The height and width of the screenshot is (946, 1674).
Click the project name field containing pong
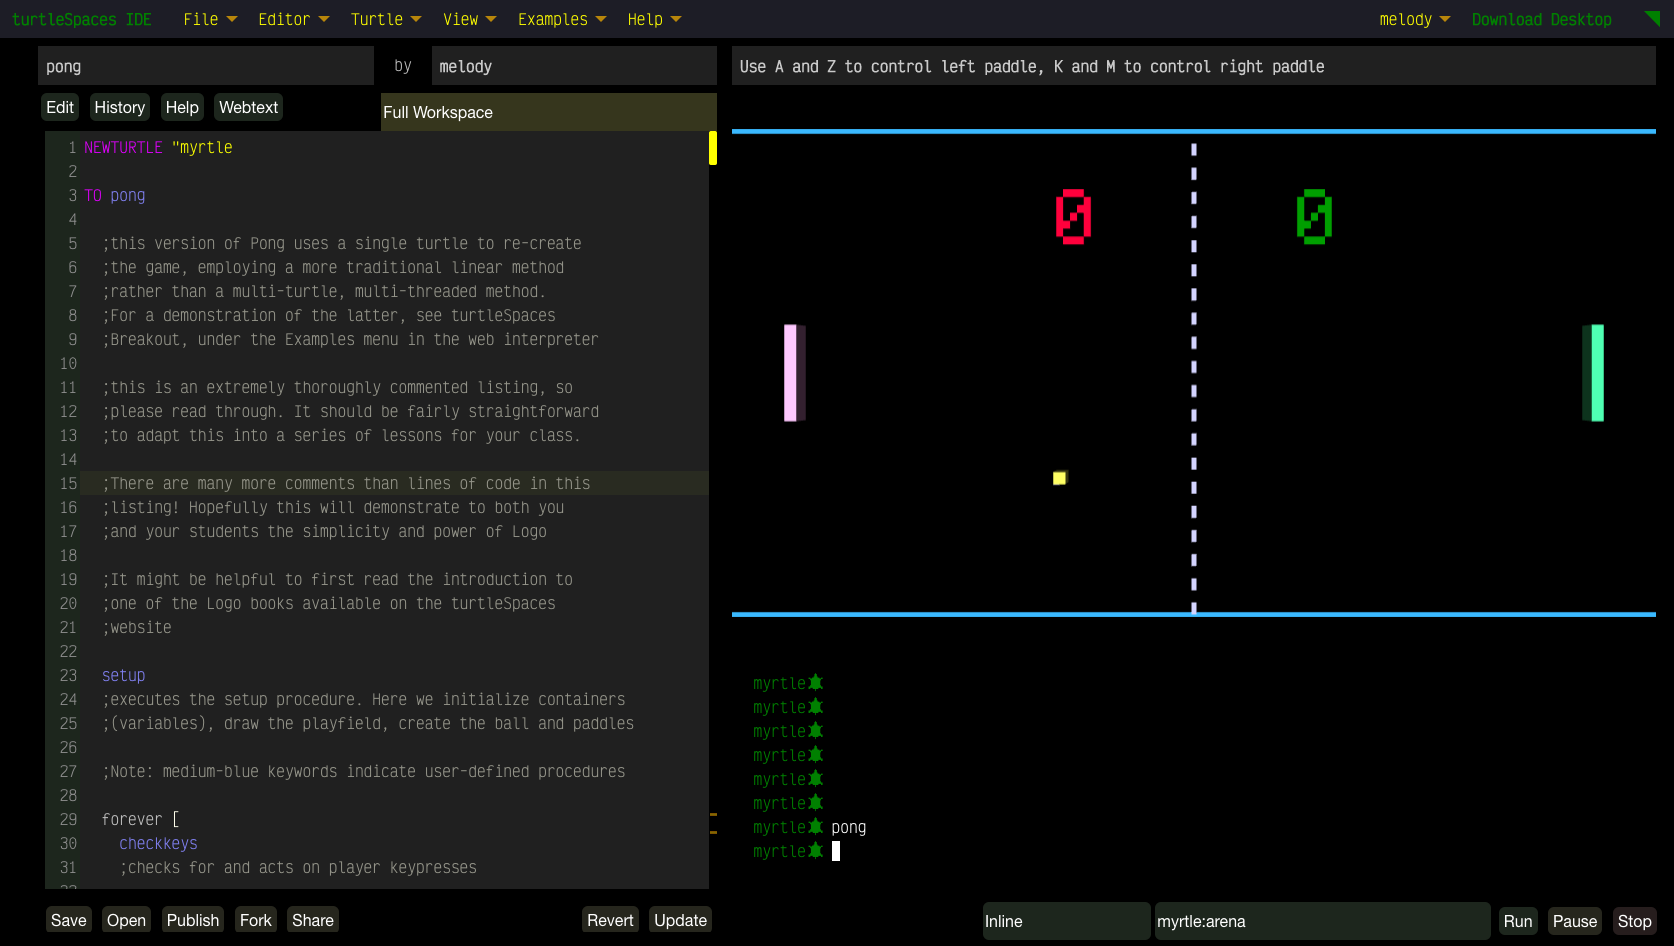205,66
